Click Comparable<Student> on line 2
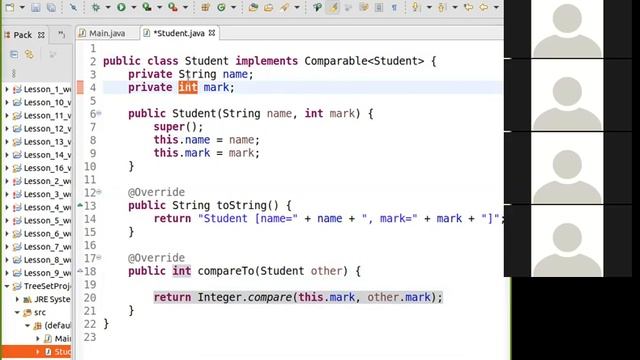 (x=364, y=61)
